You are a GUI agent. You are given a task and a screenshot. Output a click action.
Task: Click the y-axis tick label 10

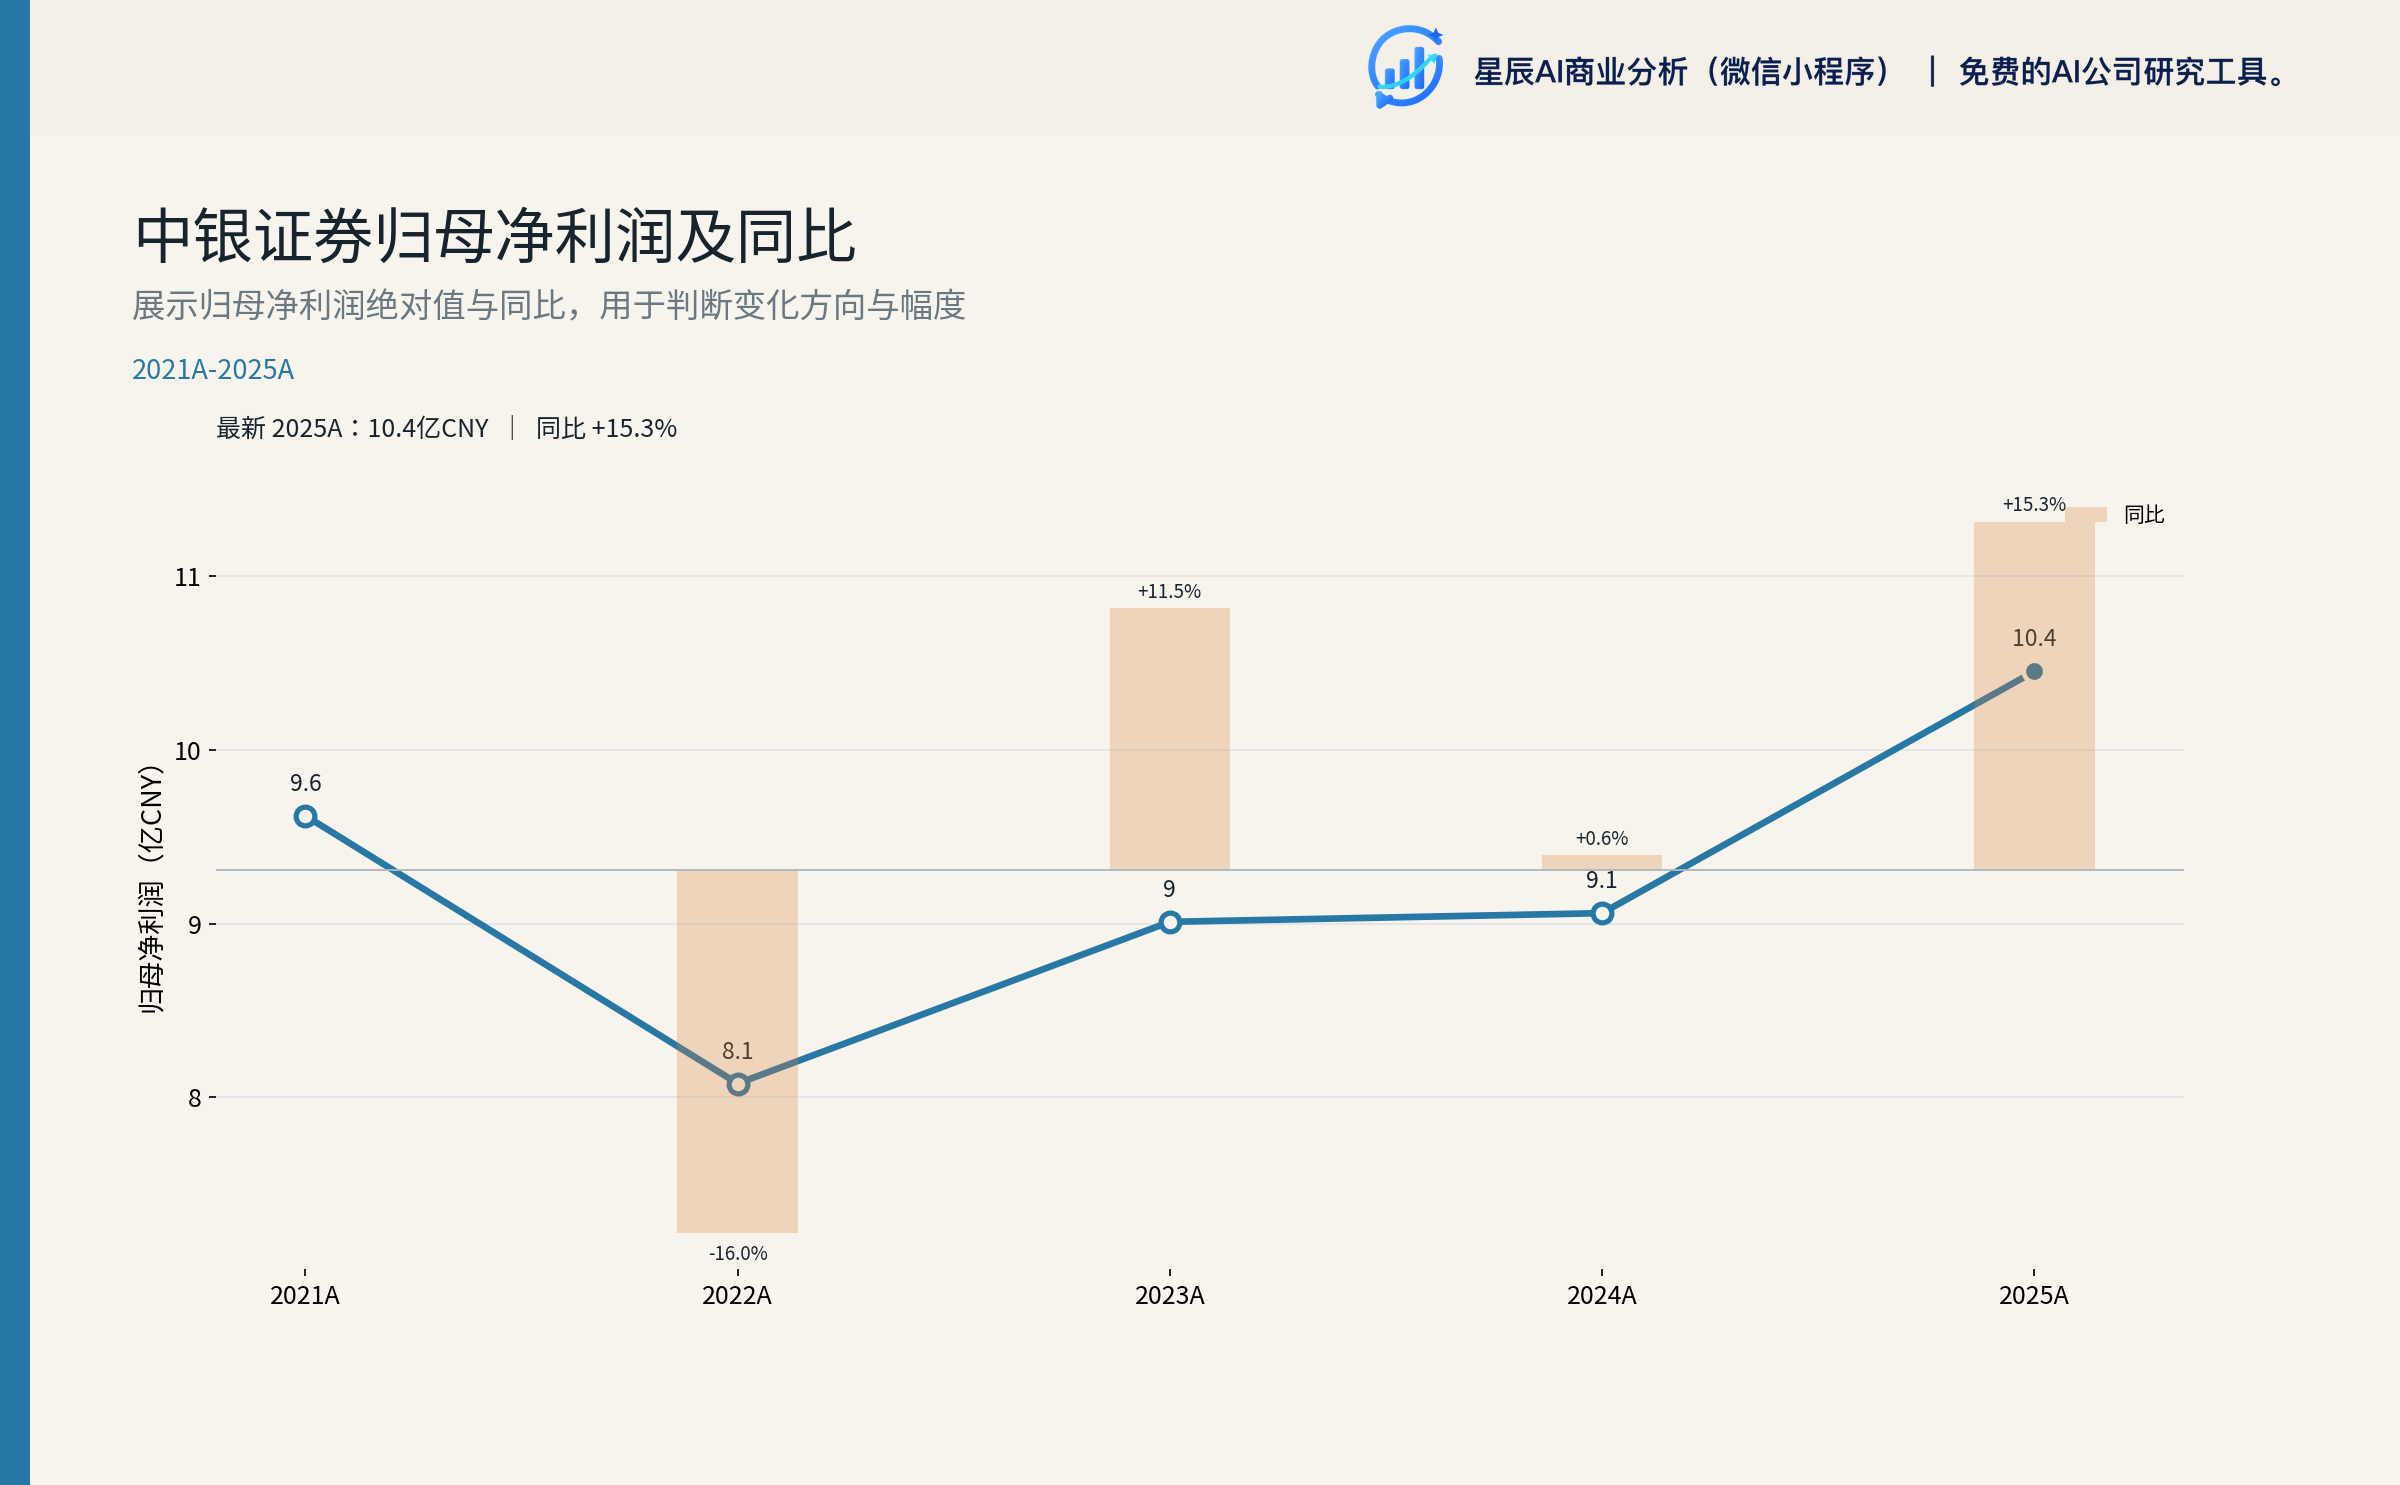click(x=188, y=751)
